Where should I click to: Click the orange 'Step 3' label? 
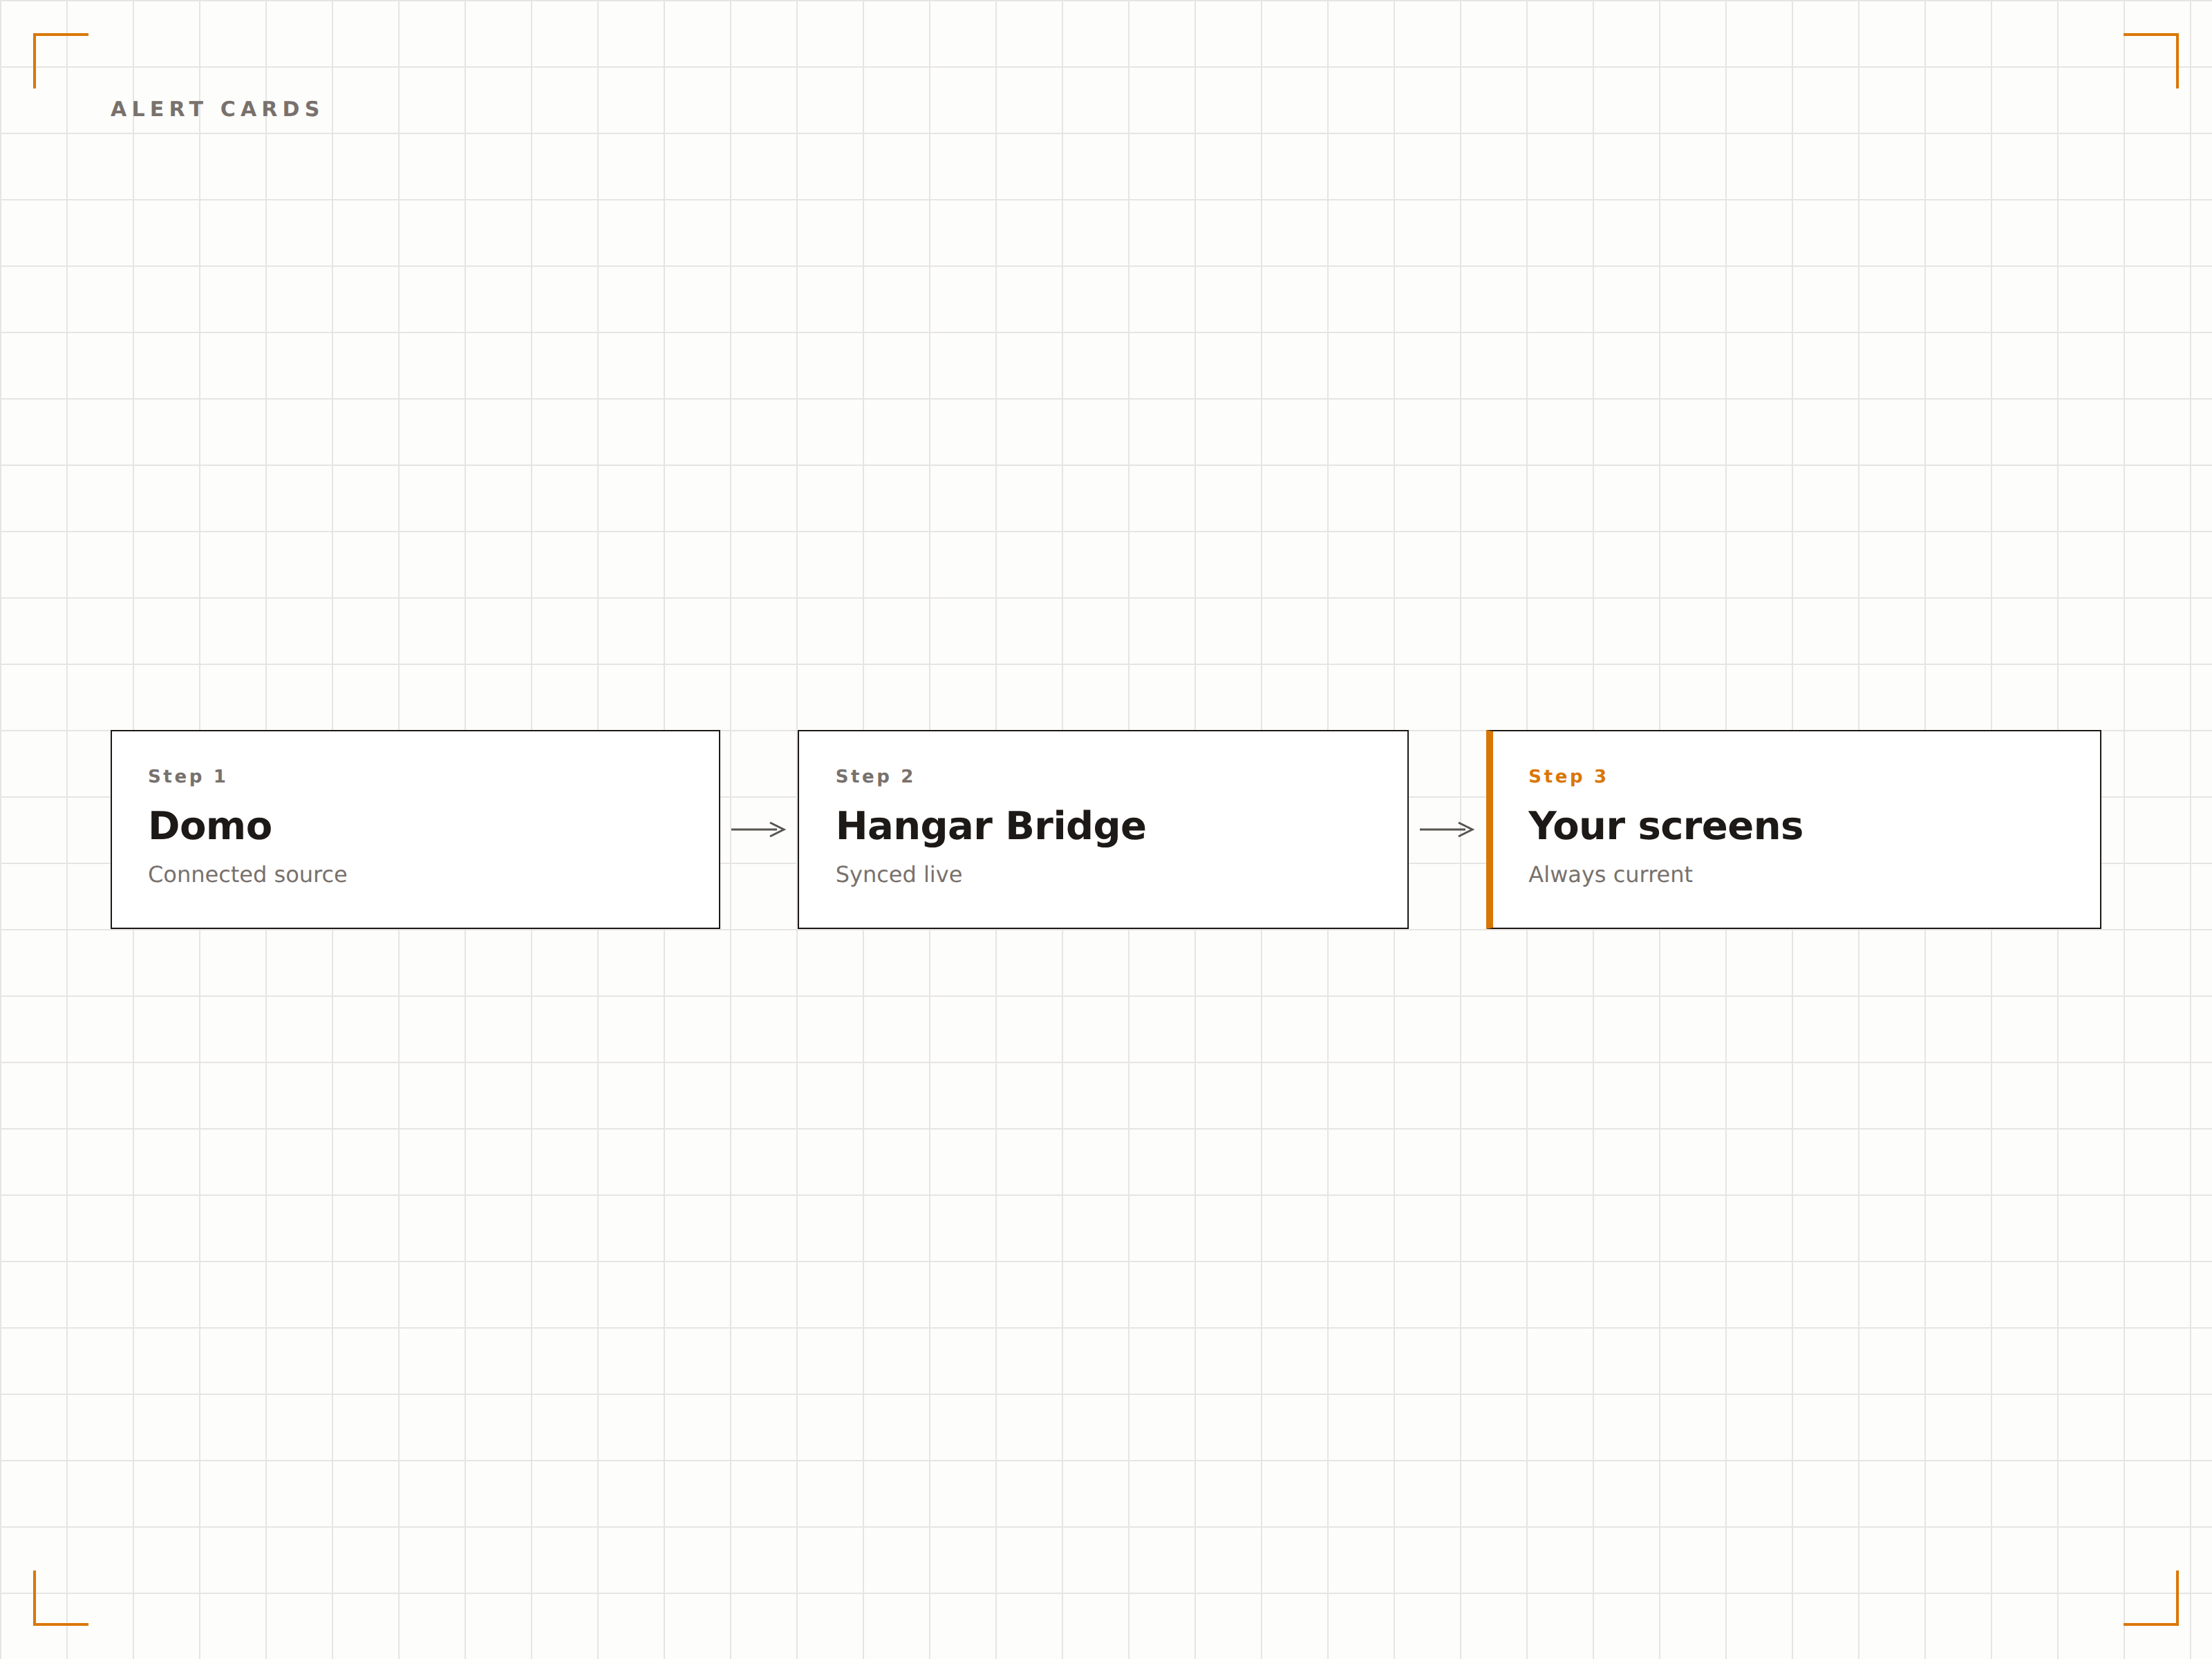[x=1567, y=776]
